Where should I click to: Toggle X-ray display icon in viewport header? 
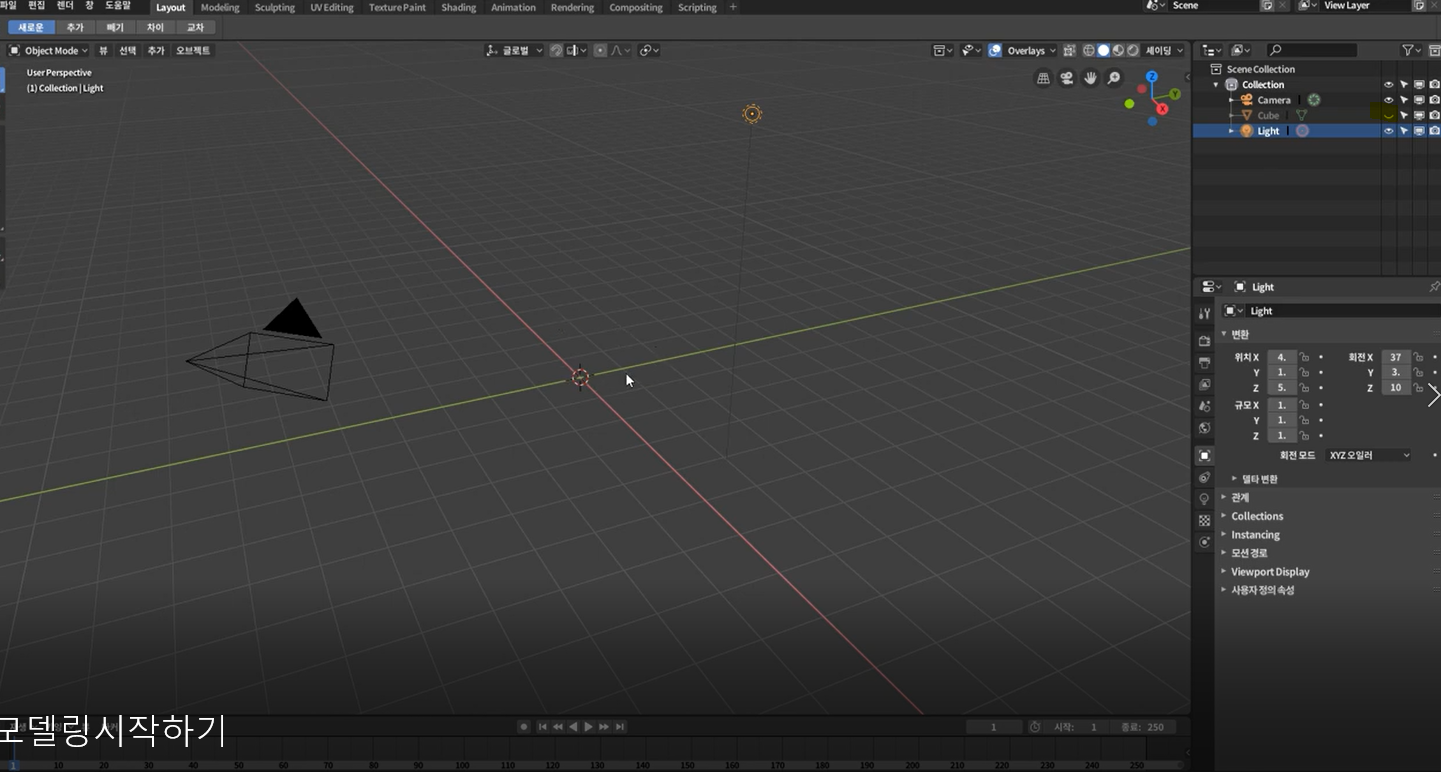(1069, 50)
